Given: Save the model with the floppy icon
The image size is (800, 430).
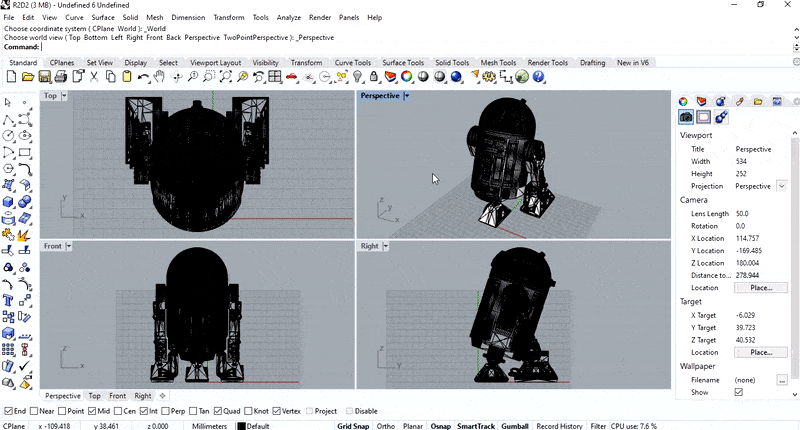Looking at the screenshot, I should click(44, 77).
